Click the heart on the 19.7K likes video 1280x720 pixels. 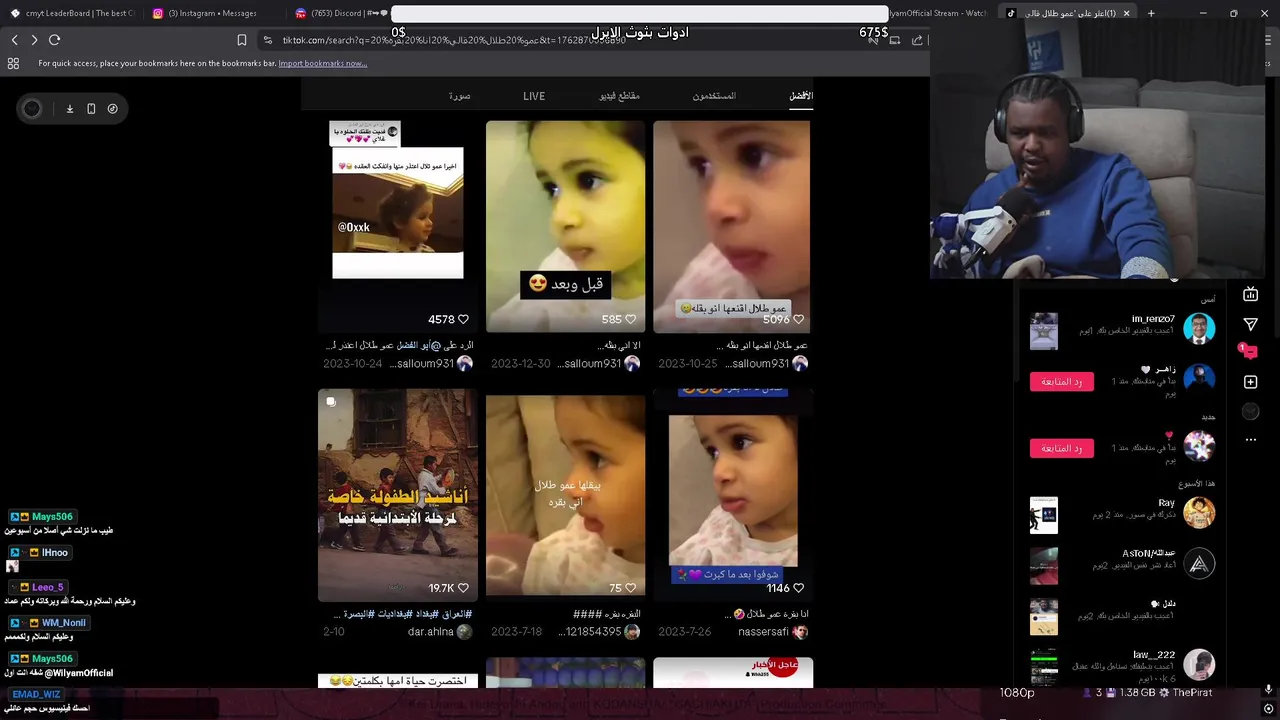tap(463, 589)
